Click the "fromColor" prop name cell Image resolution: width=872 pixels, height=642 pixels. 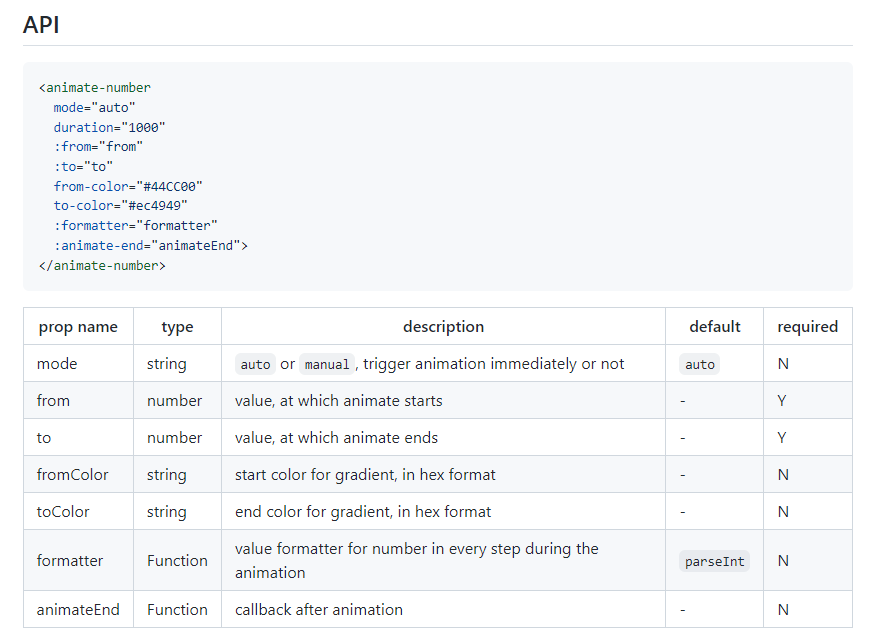click(73, 475)
